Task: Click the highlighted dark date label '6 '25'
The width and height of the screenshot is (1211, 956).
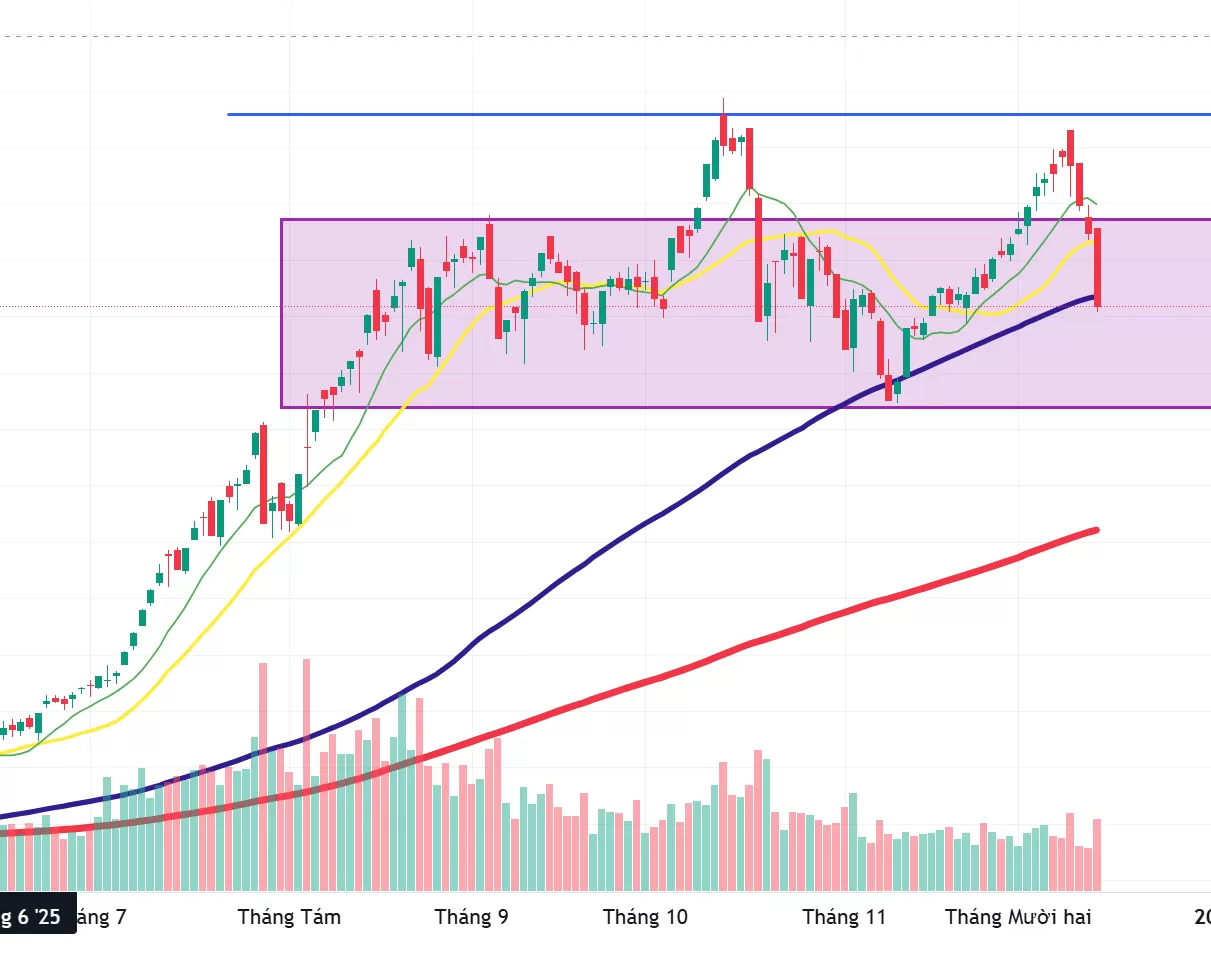Action: (36, 915)
